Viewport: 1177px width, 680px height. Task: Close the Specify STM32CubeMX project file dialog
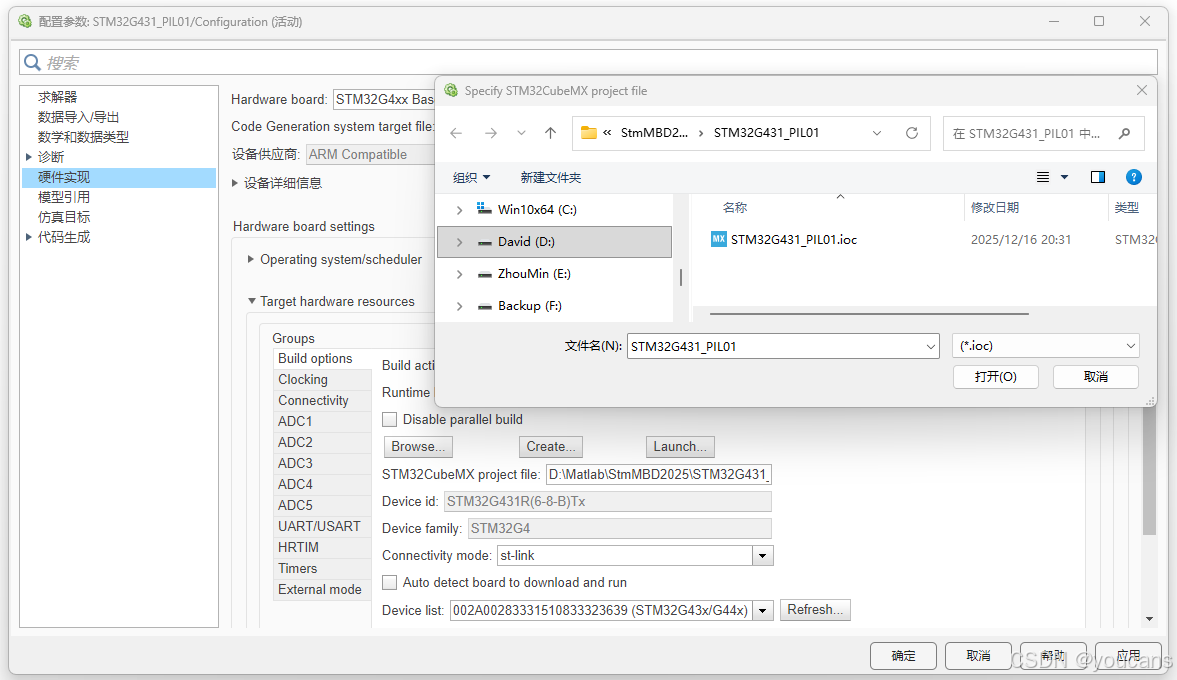pos(1142,90)
